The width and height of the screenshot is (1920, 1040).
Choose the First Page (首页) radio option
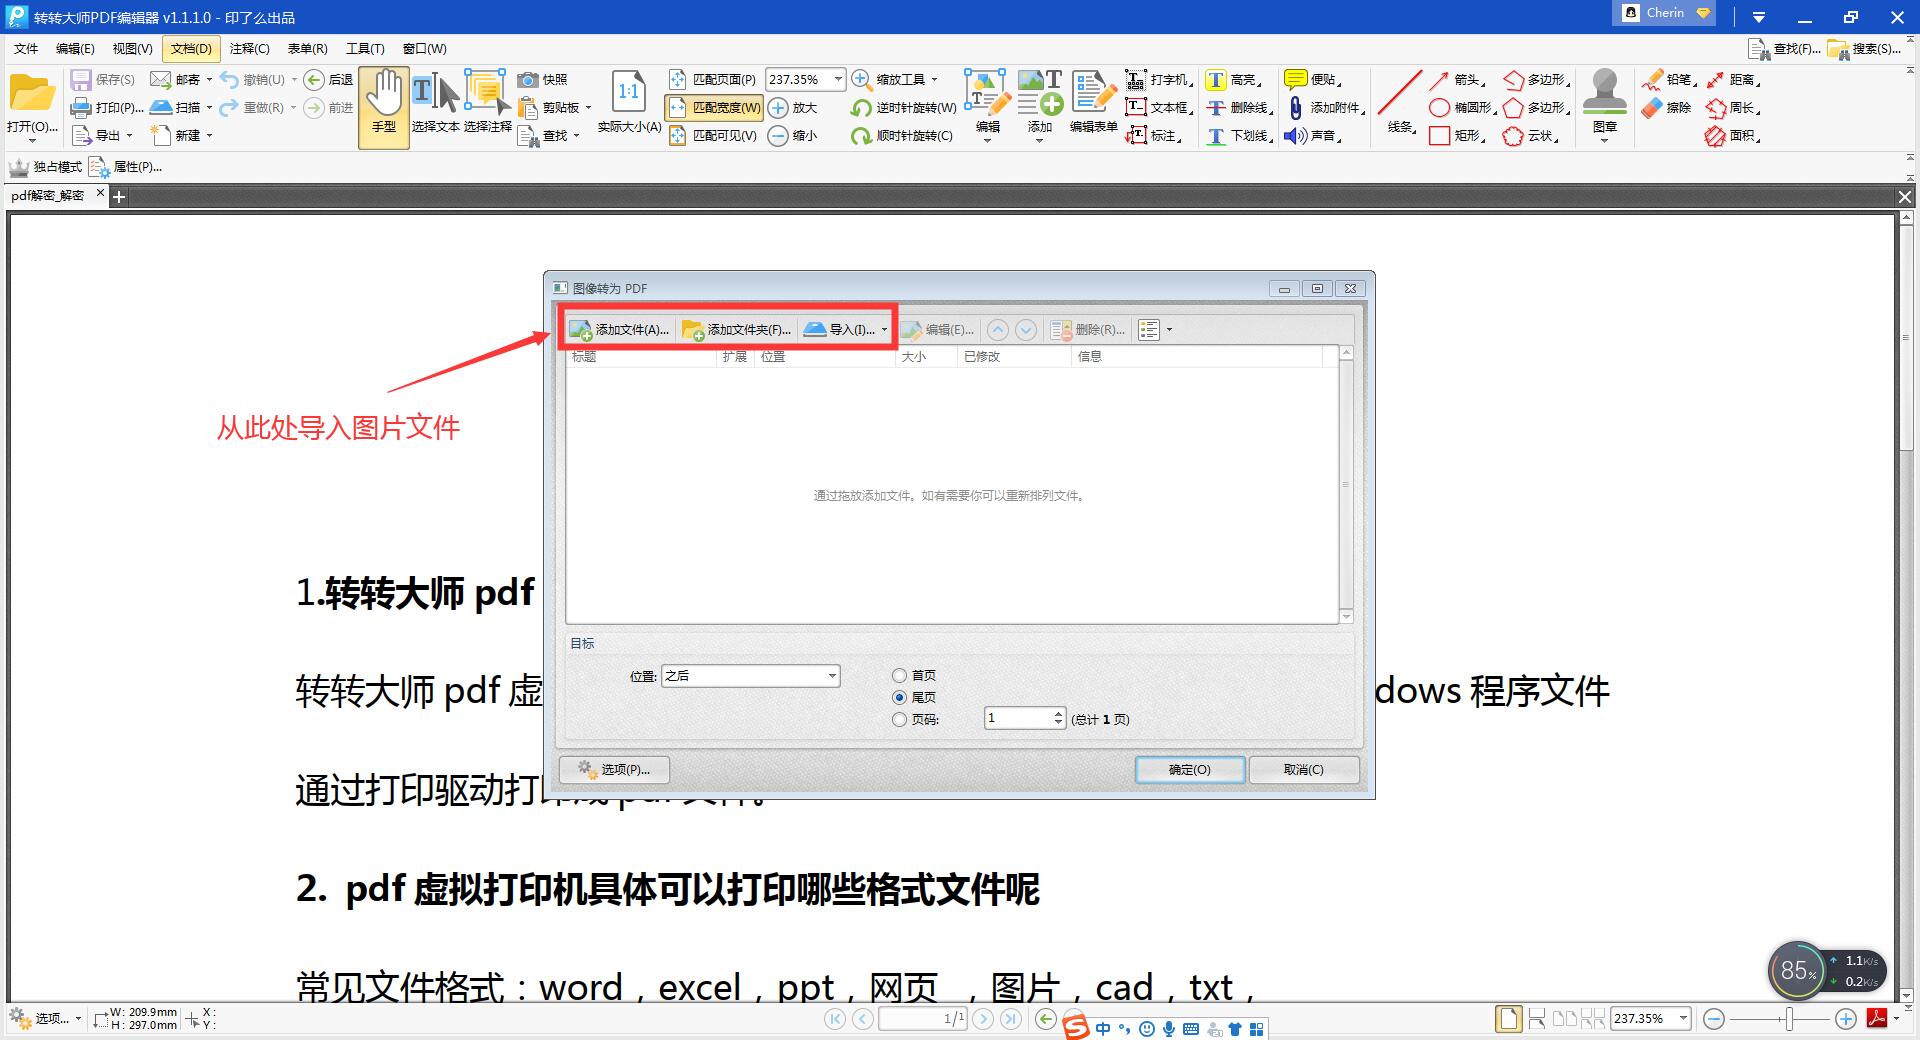click(x=899, y=676)
